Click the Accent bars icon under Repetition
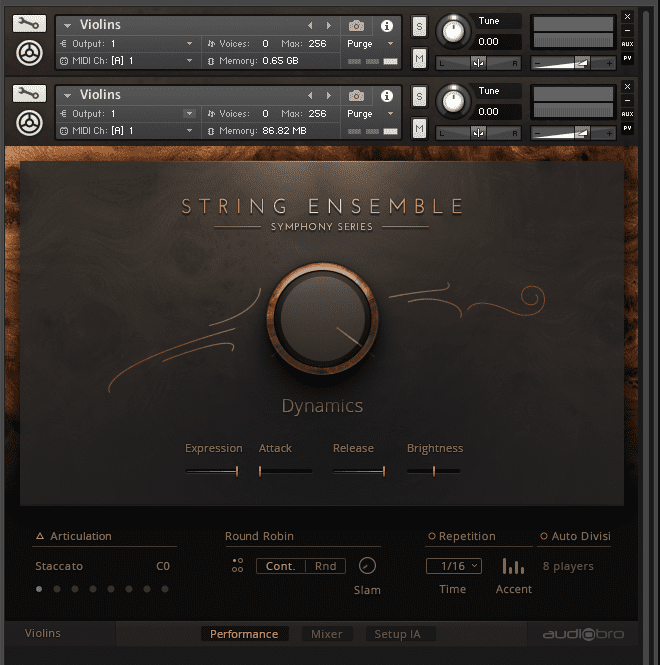This screenshot has height=665, width=660. click(x=513, y=566)
